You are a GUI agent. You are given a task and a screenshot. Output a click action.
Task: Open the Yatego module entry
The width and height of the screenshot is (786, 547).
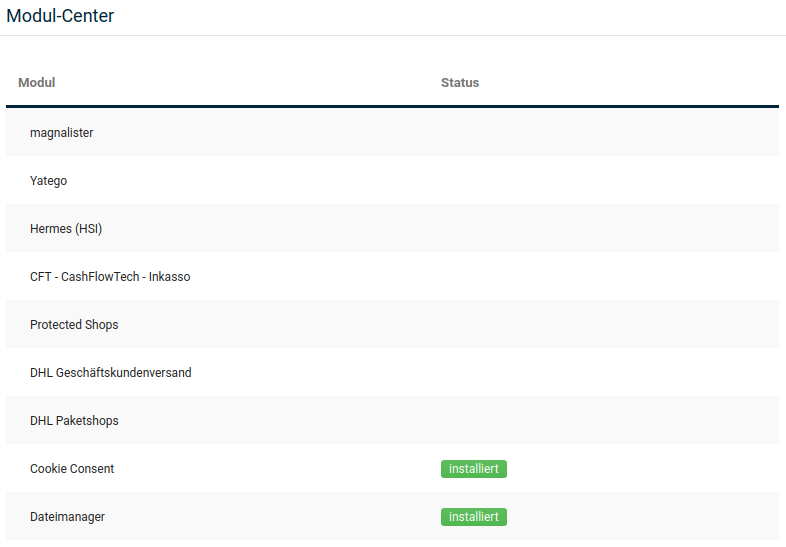[49, 181]
